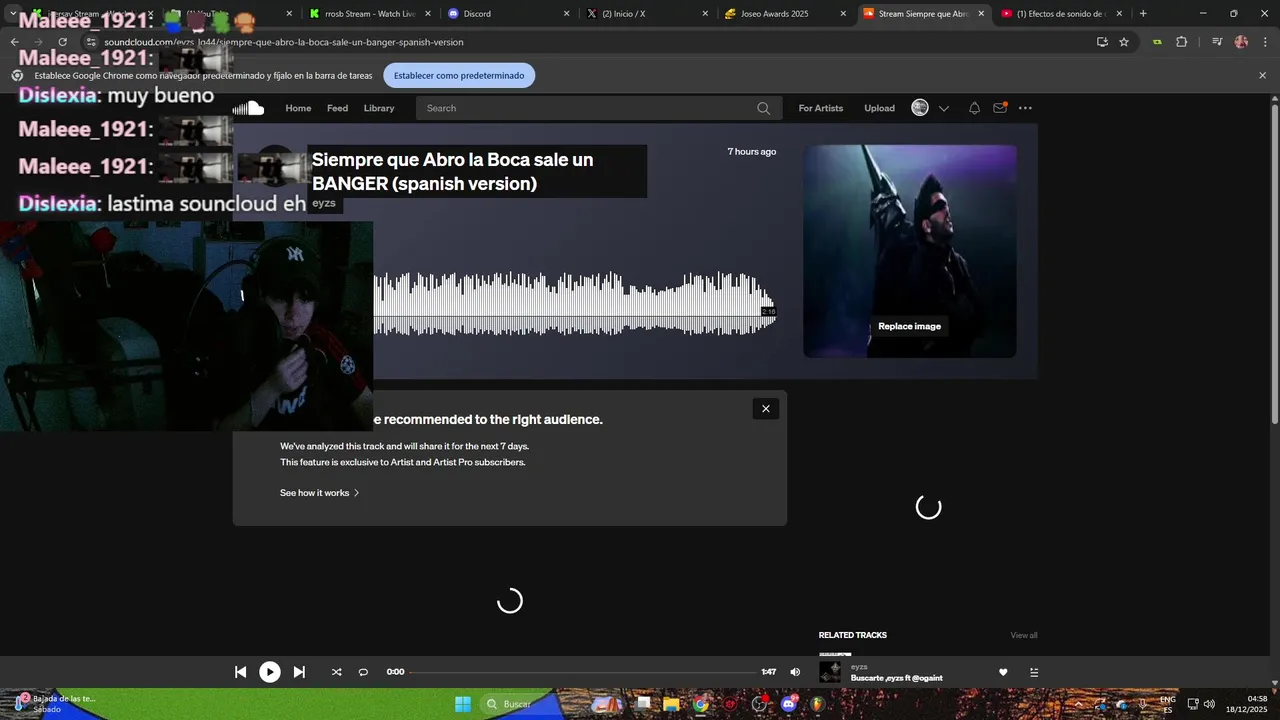Close the Joseo Awards 2025 tab
The width and height of the screenshot is (1280, 720).
pyautogui.click(x=843, y=14)
